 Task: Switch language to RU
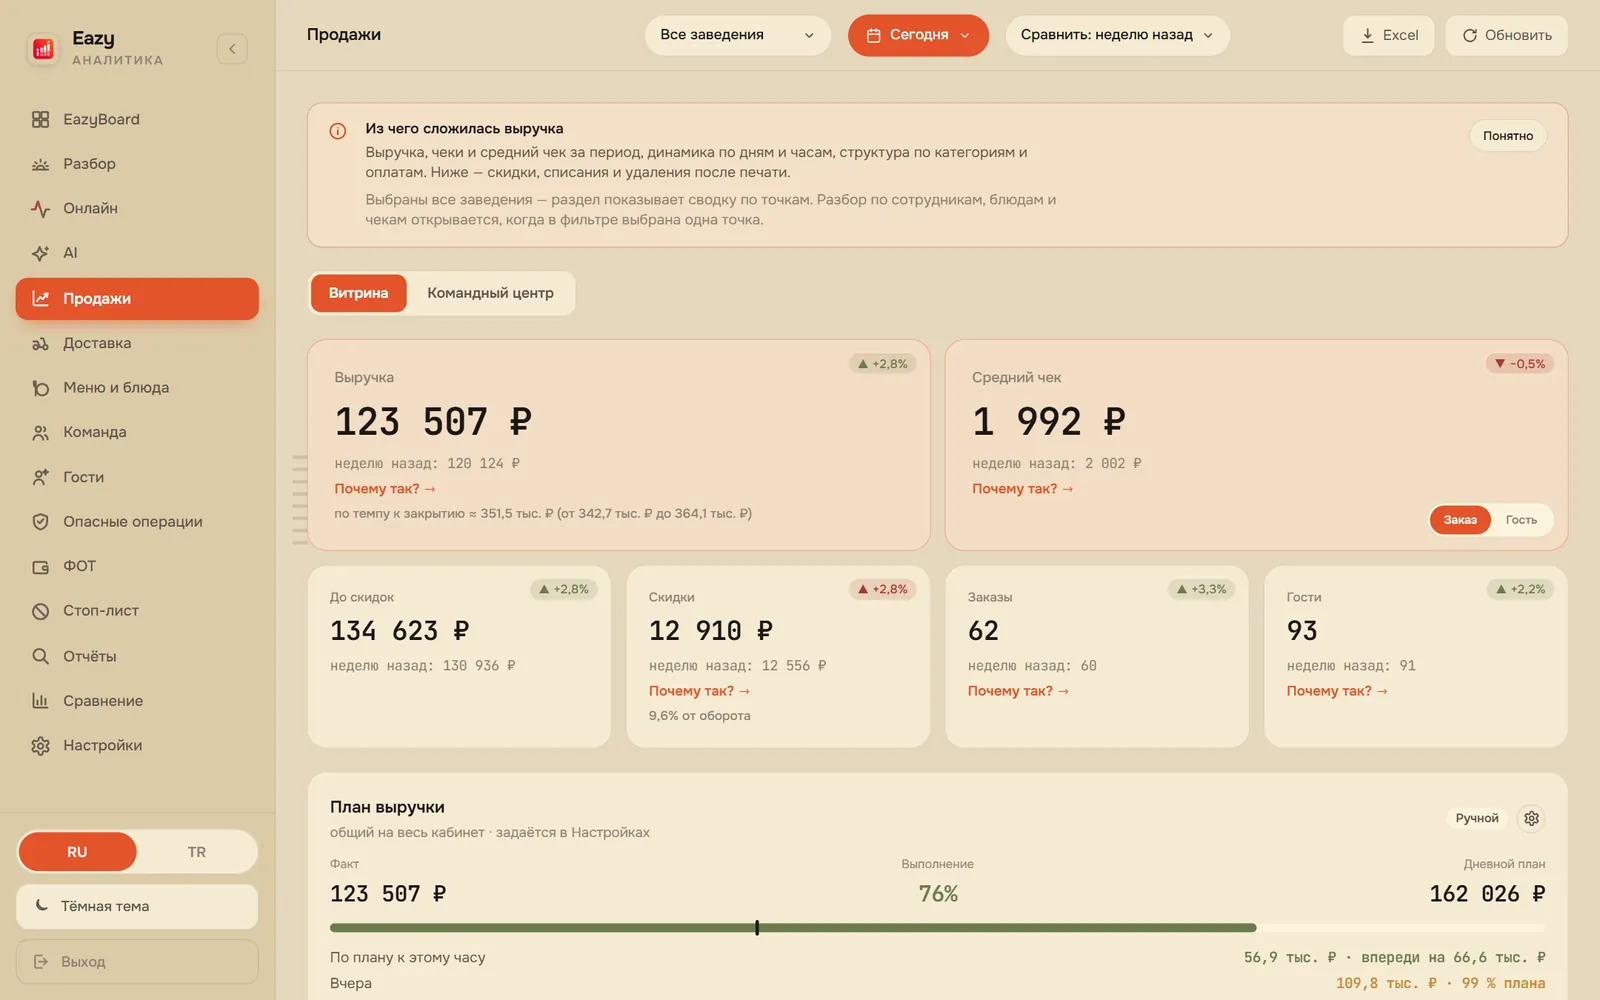coord(77,852)
